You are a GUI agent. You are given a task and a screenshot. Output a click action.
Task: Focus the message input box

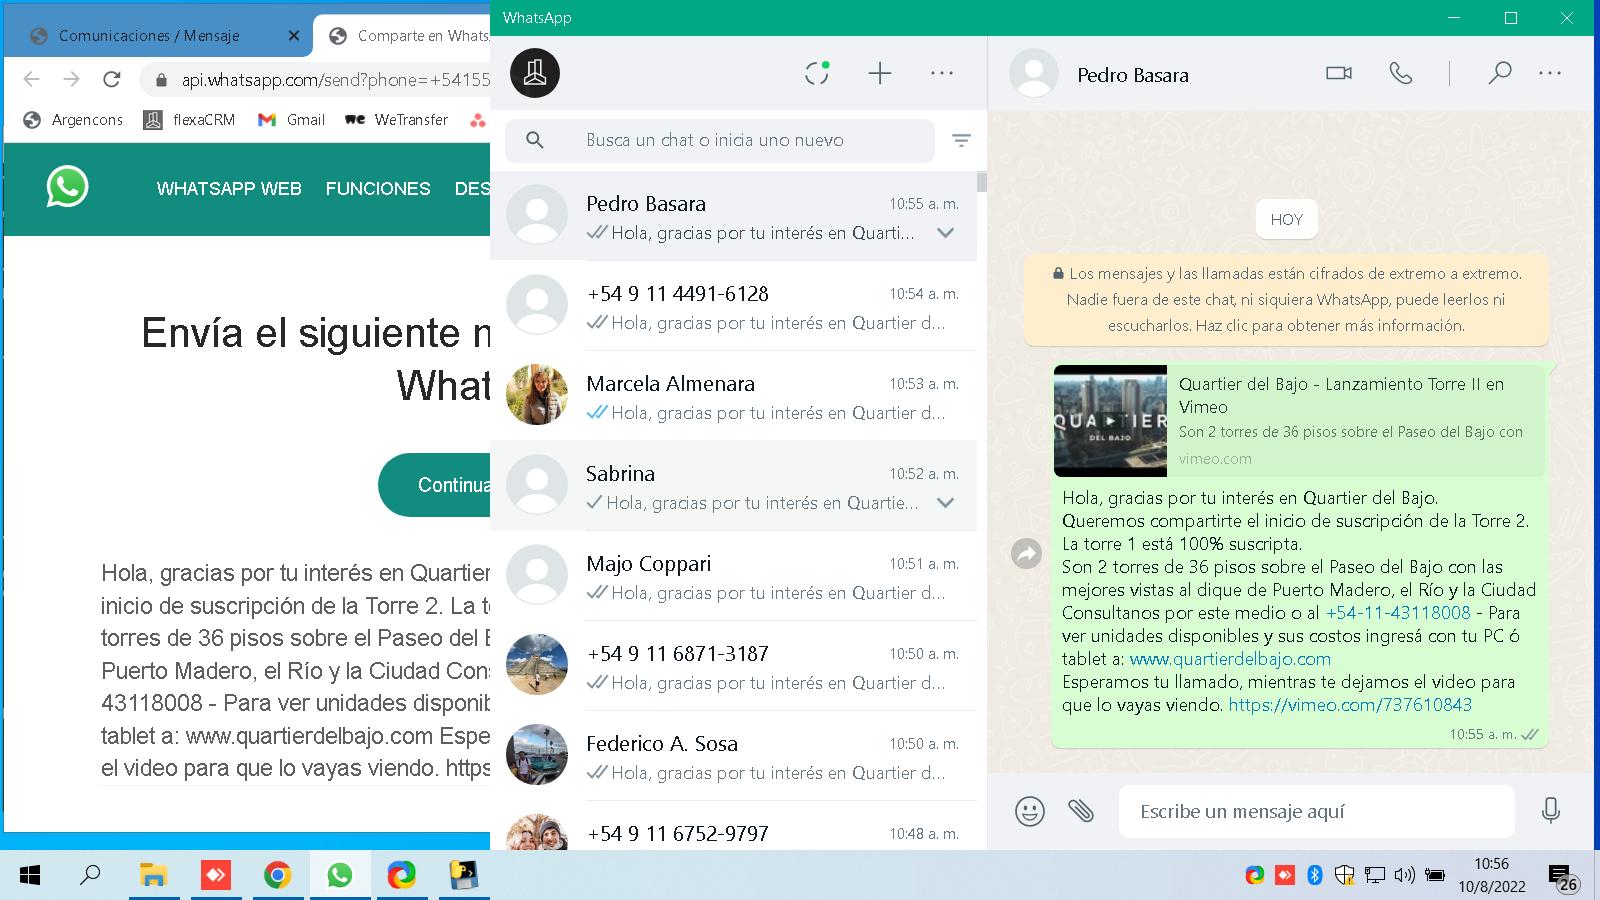tap(1317, 811)
